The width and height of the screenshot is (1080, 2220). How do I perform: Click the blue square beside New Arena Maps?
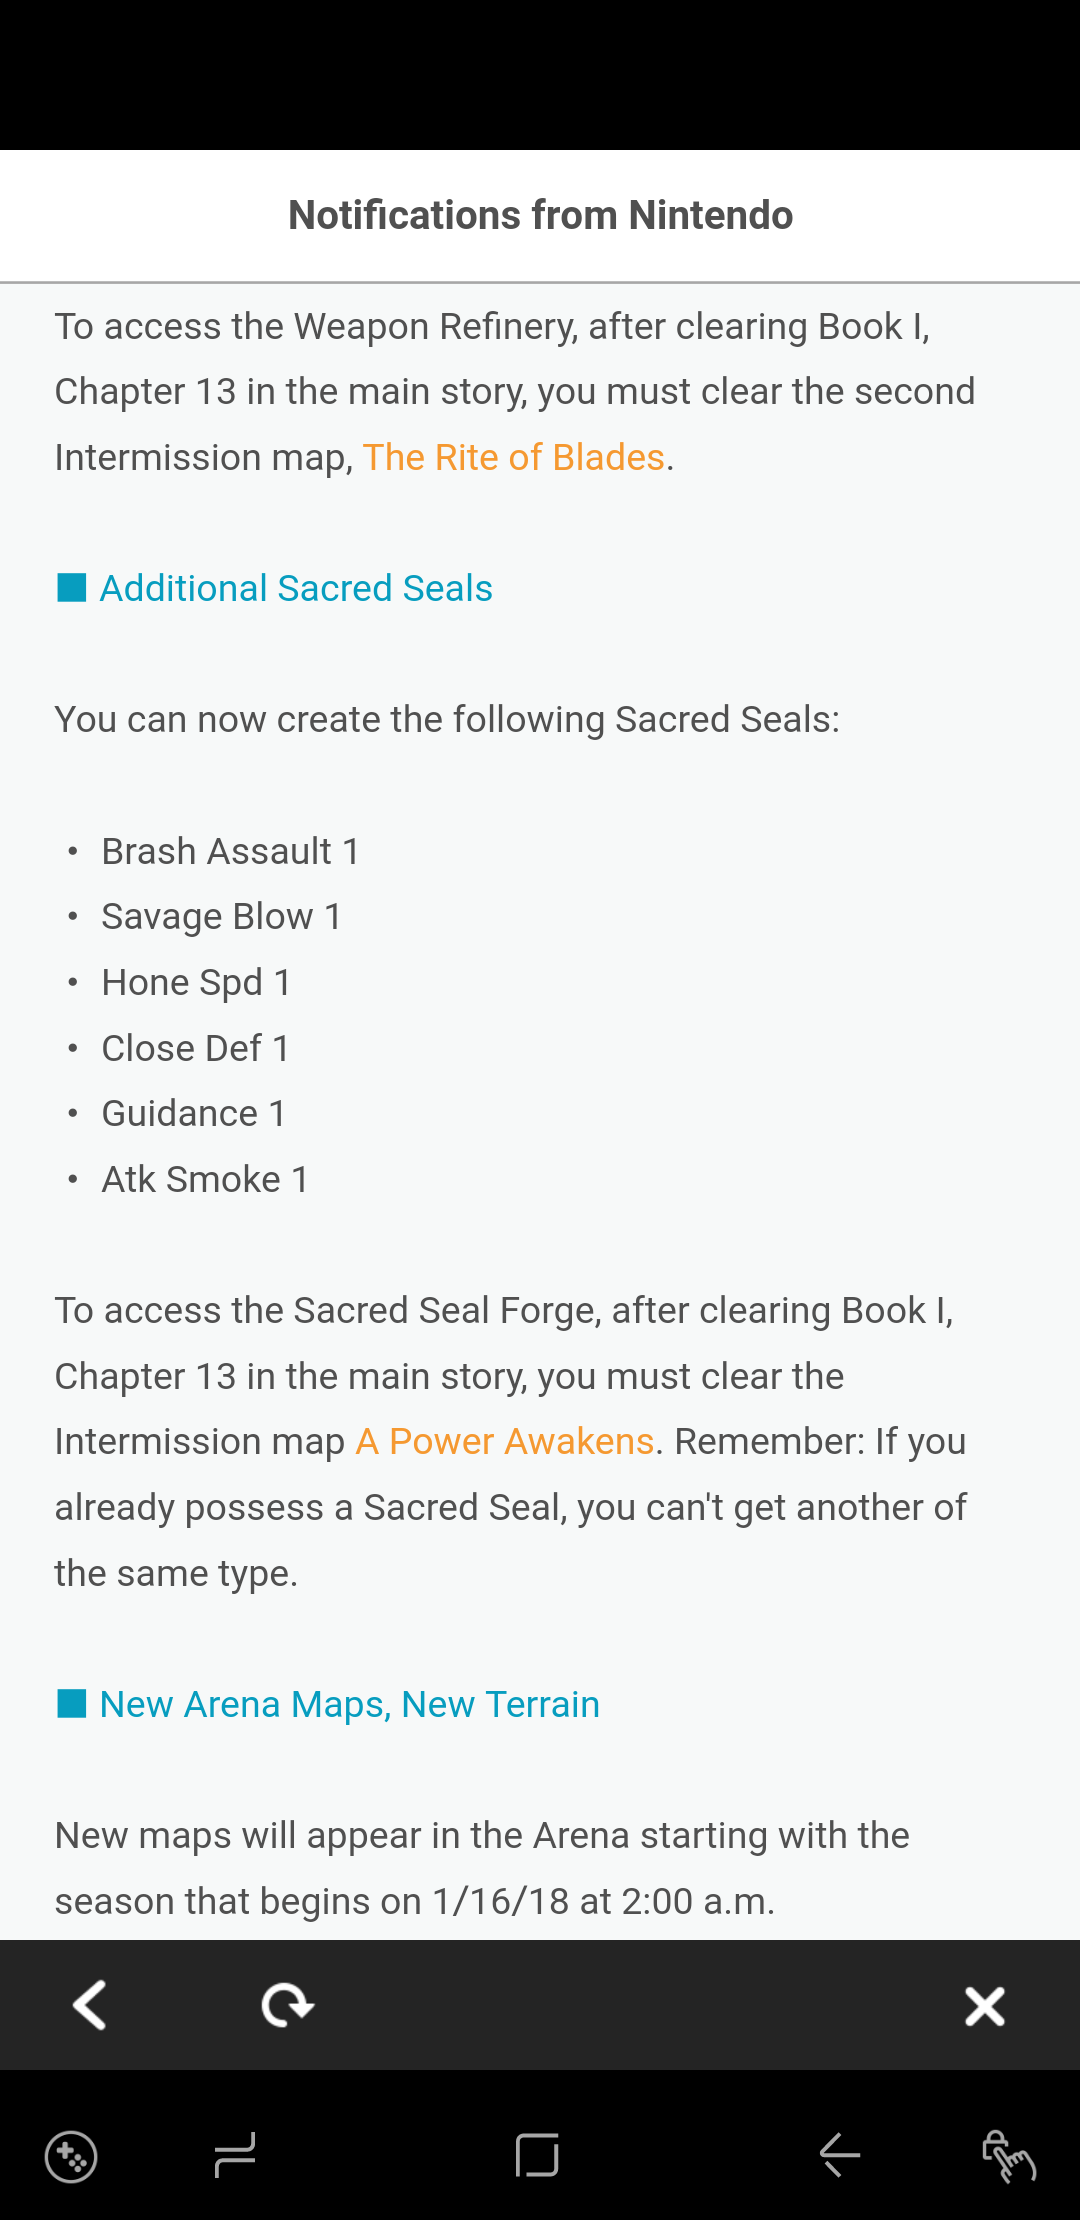72,1703
